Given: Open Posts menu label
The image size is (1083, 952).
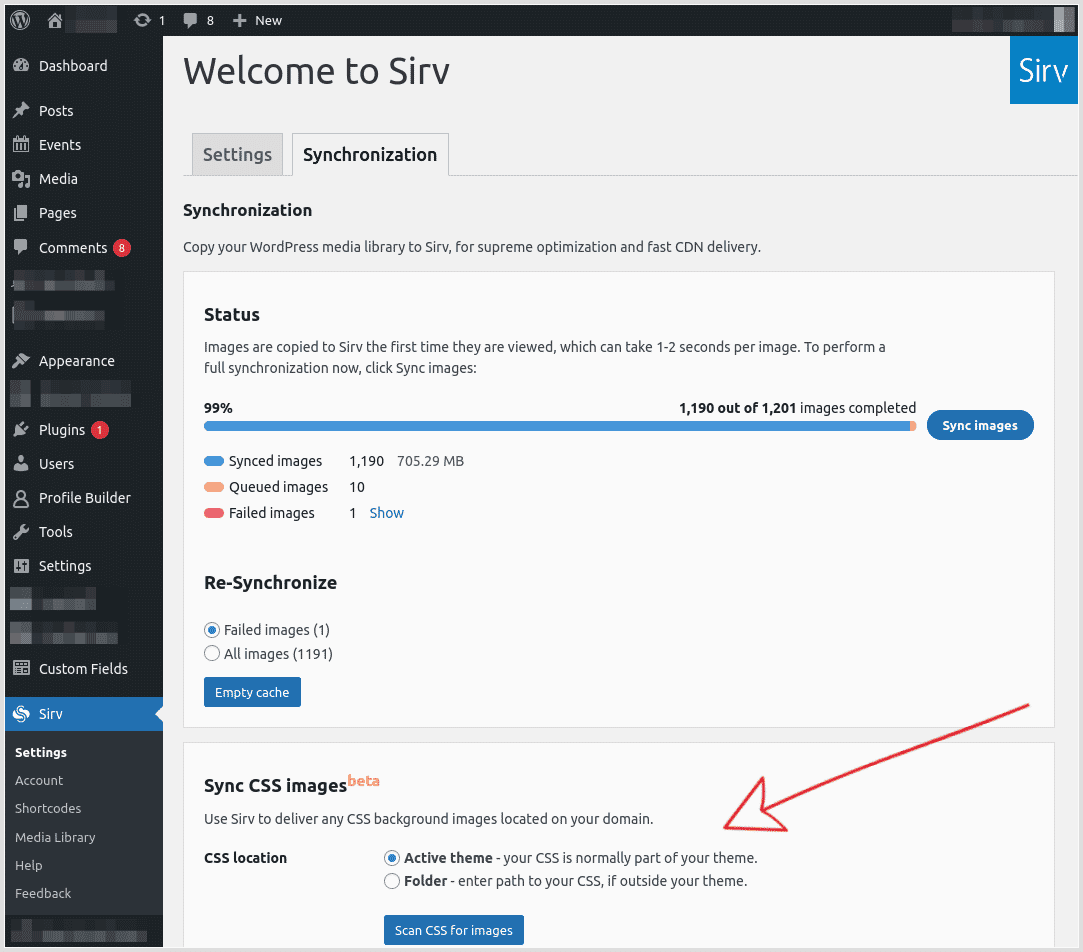Looking at the screenshot, I should tap(56, 111).
